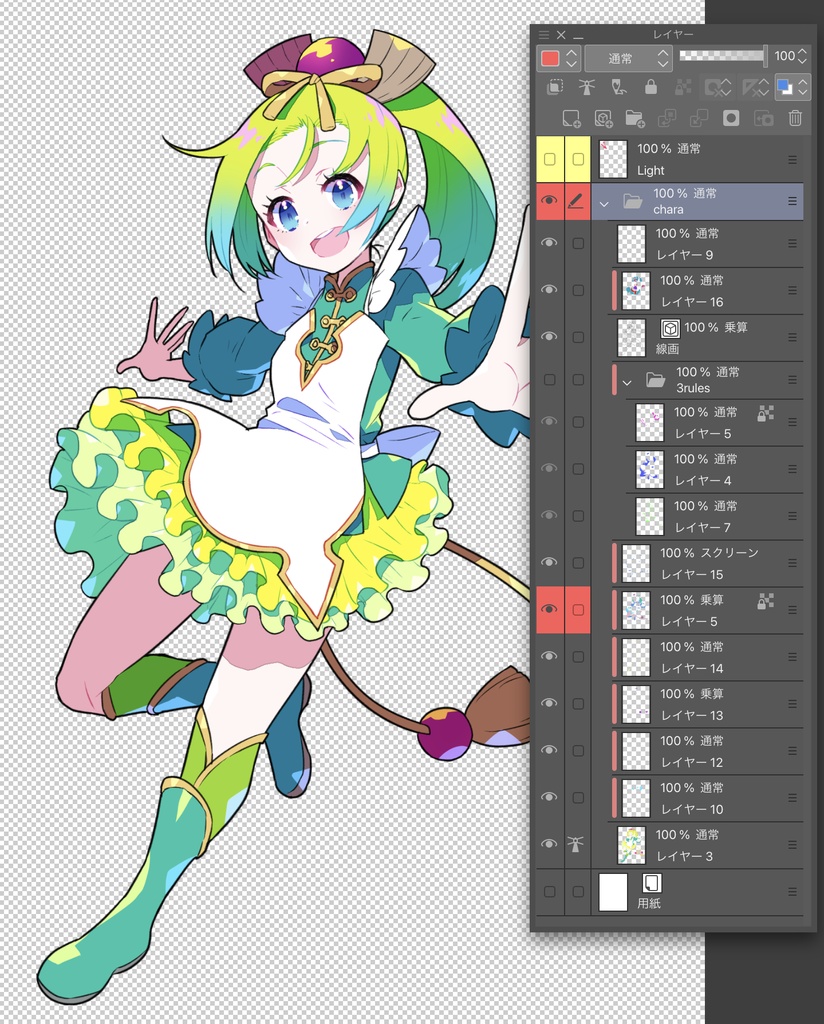Click the Create Layer Mask icon
Screen dimensions: 824x1024
731,118
